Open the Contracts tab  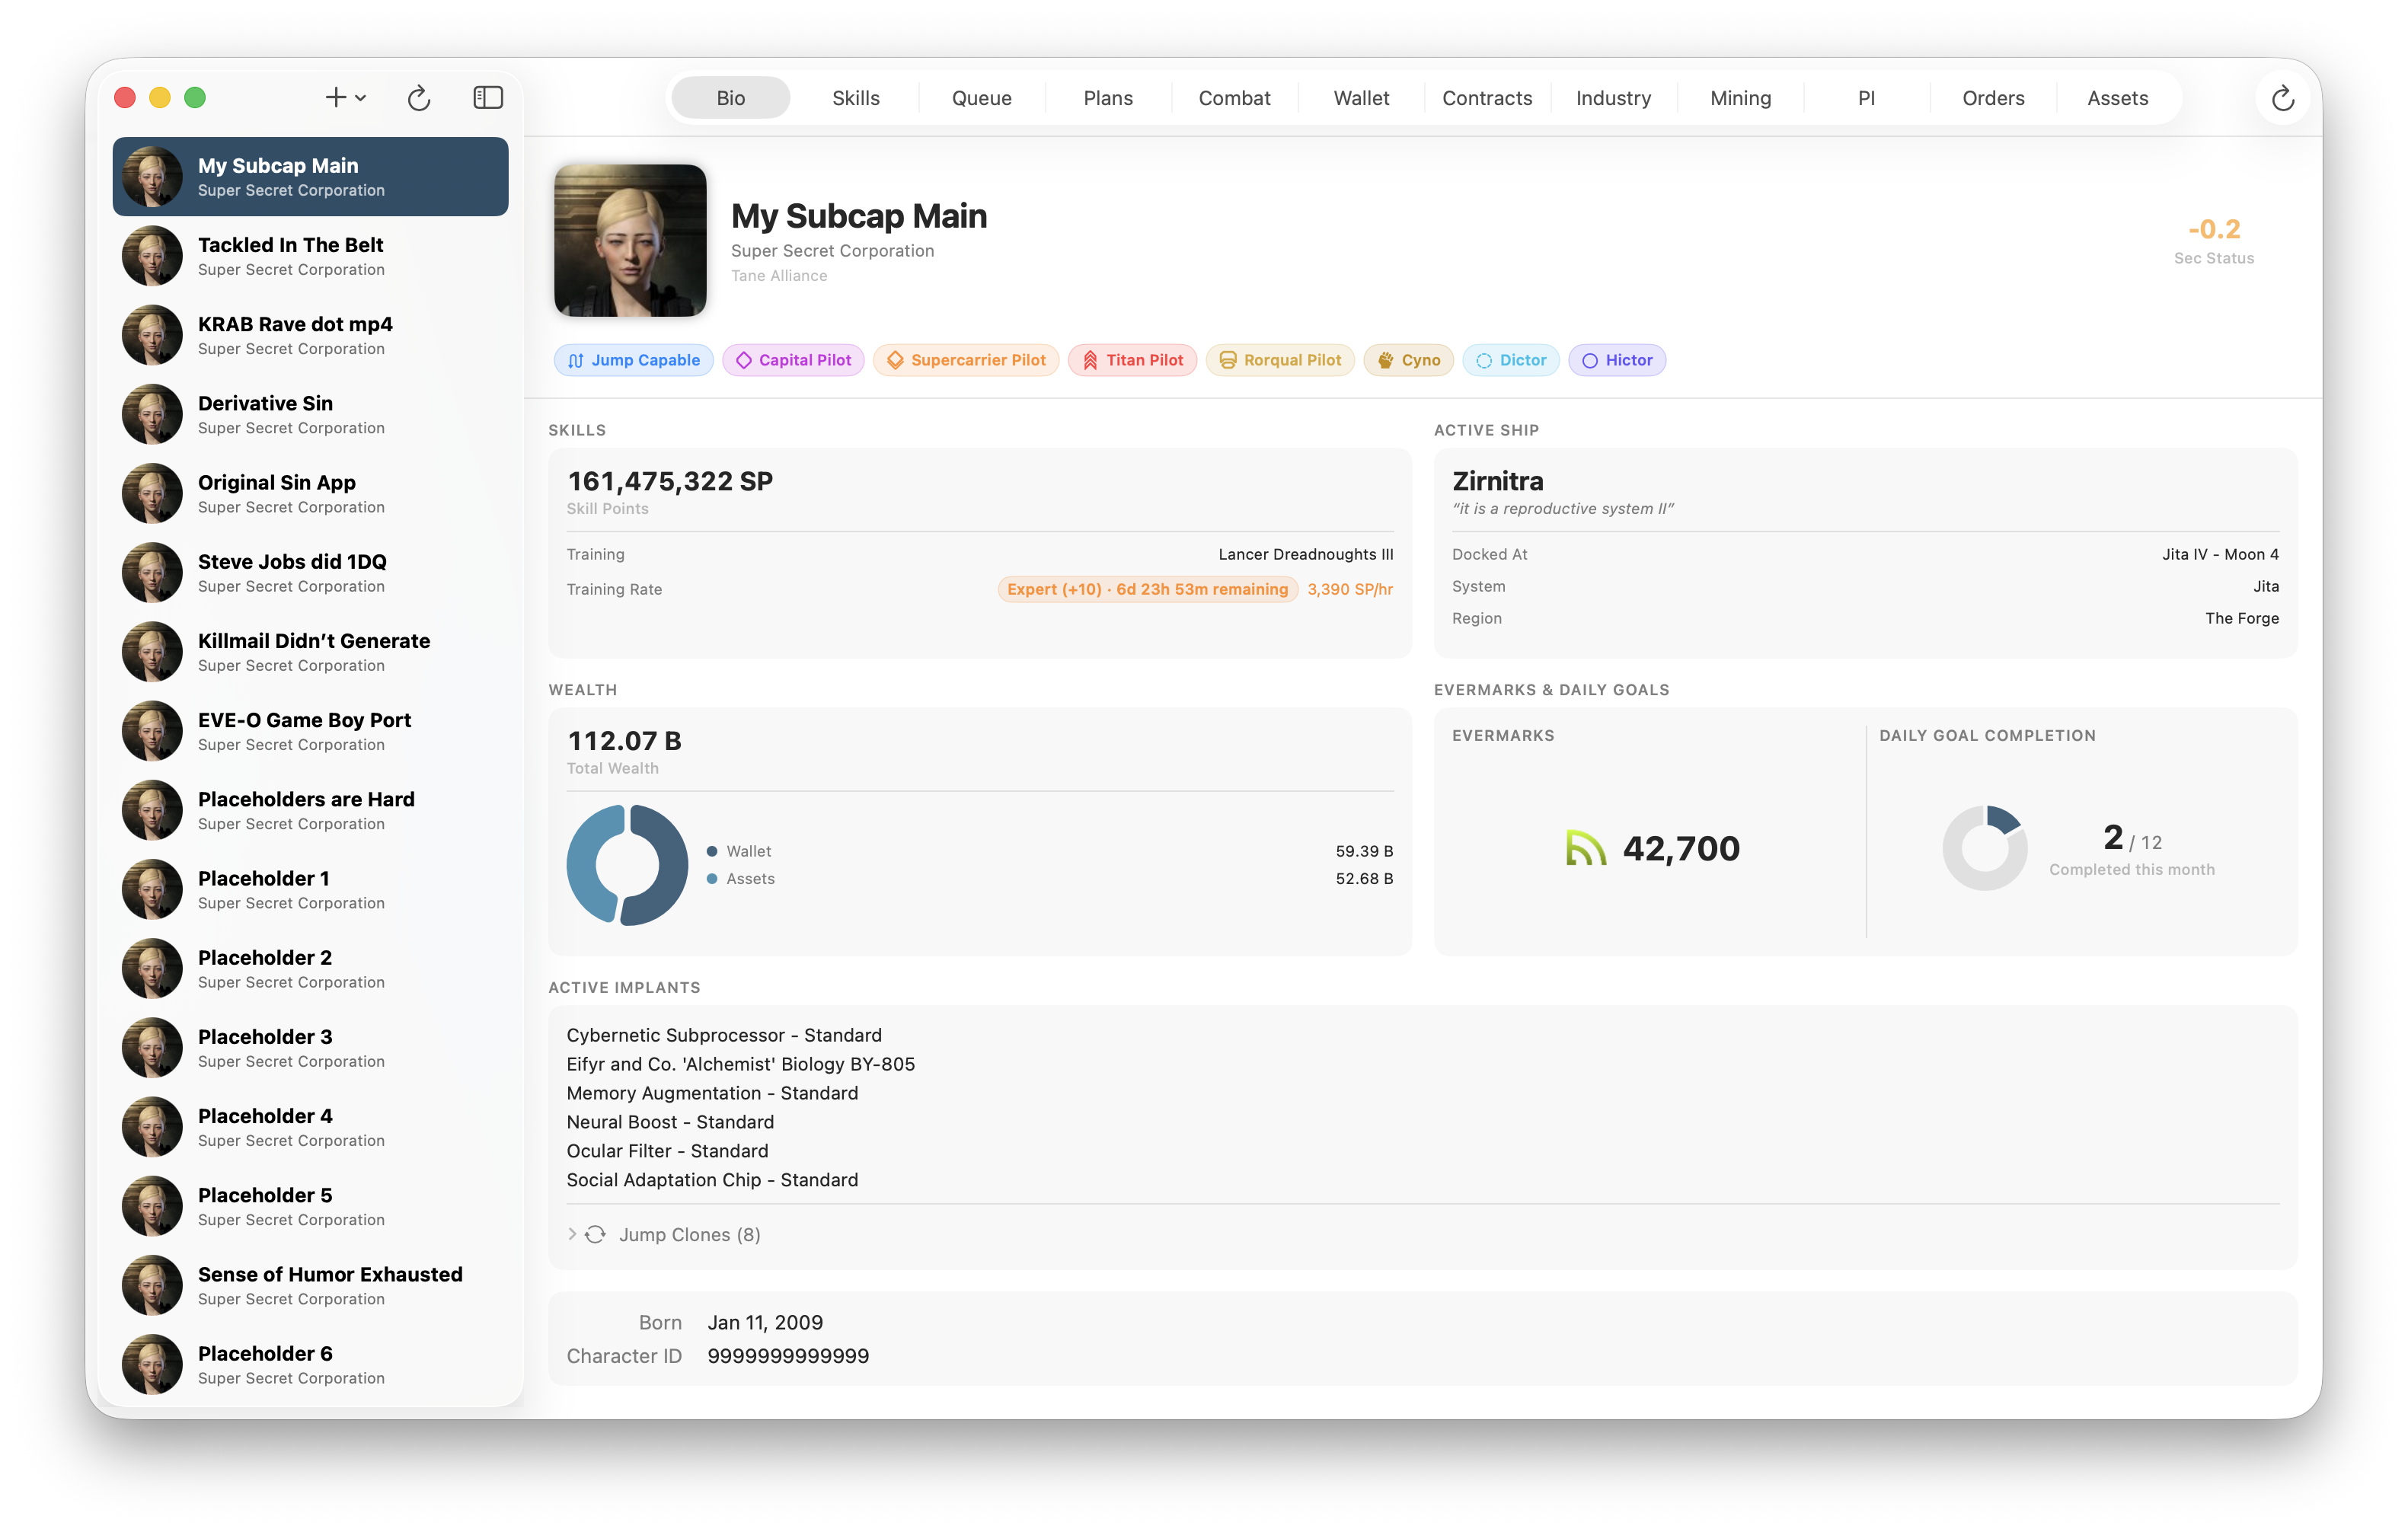click(1487, 98)
